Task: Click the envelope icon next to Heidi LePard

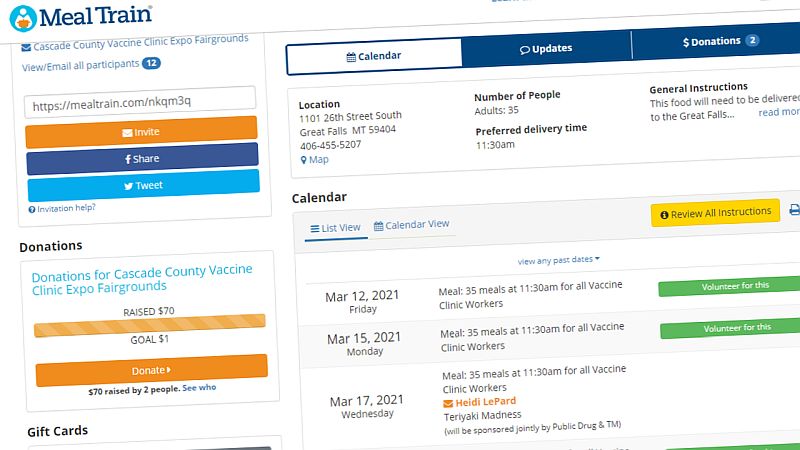Action: (x=448, y=402)
